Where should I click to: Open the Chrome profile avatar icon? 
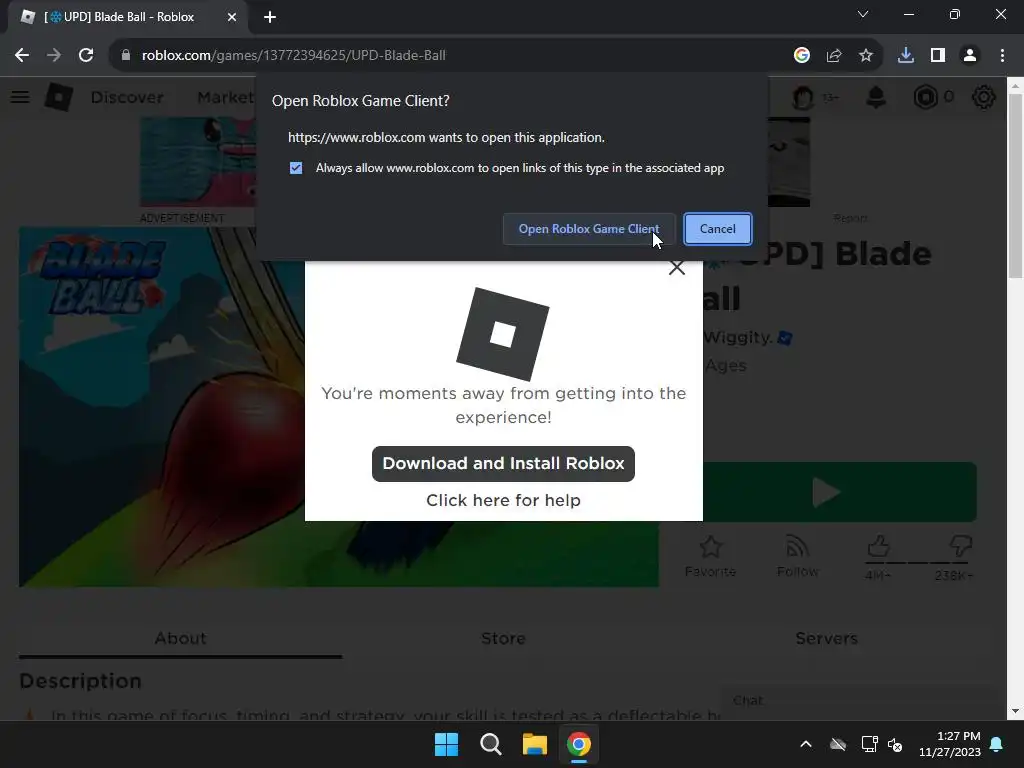coord(970,56)
